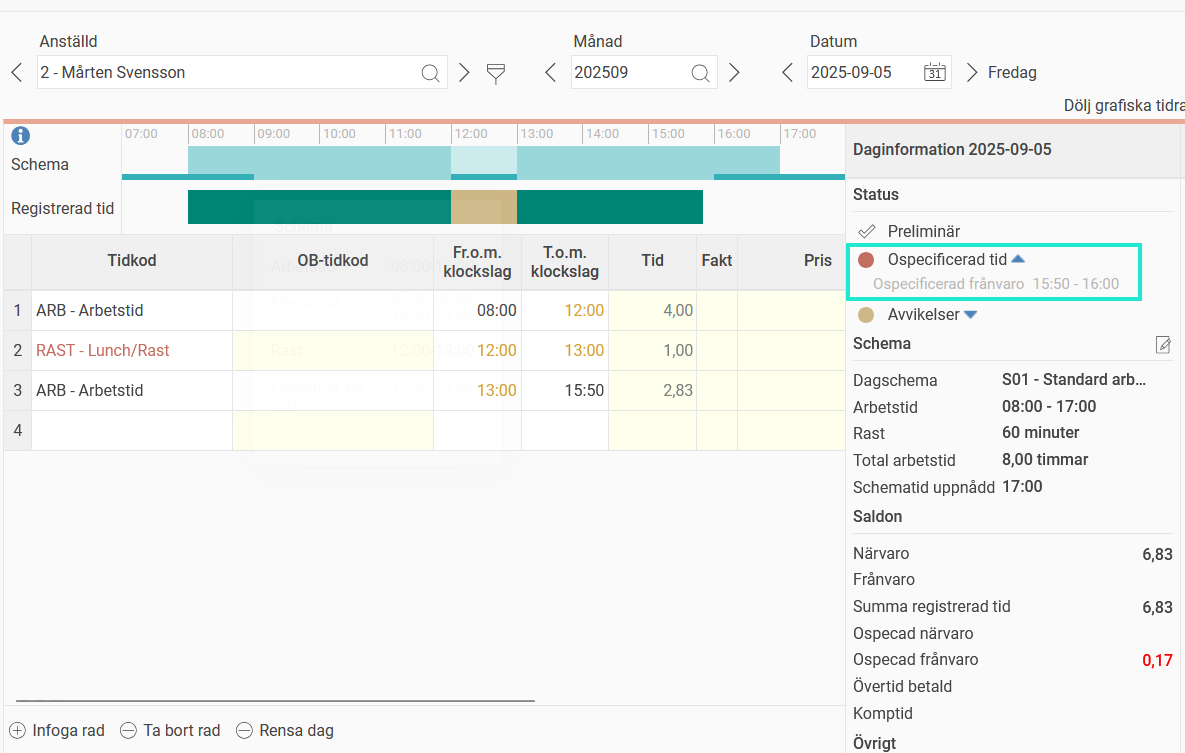The height and width of the screenshot is (753, 1185).
Task: Expand the Avvikelser section
Action: coord(970,315)
